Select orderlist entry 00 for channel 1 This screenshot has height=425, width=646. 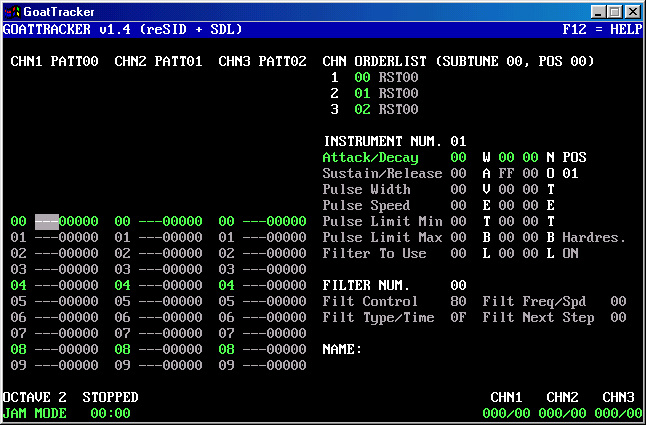[362, 77]
